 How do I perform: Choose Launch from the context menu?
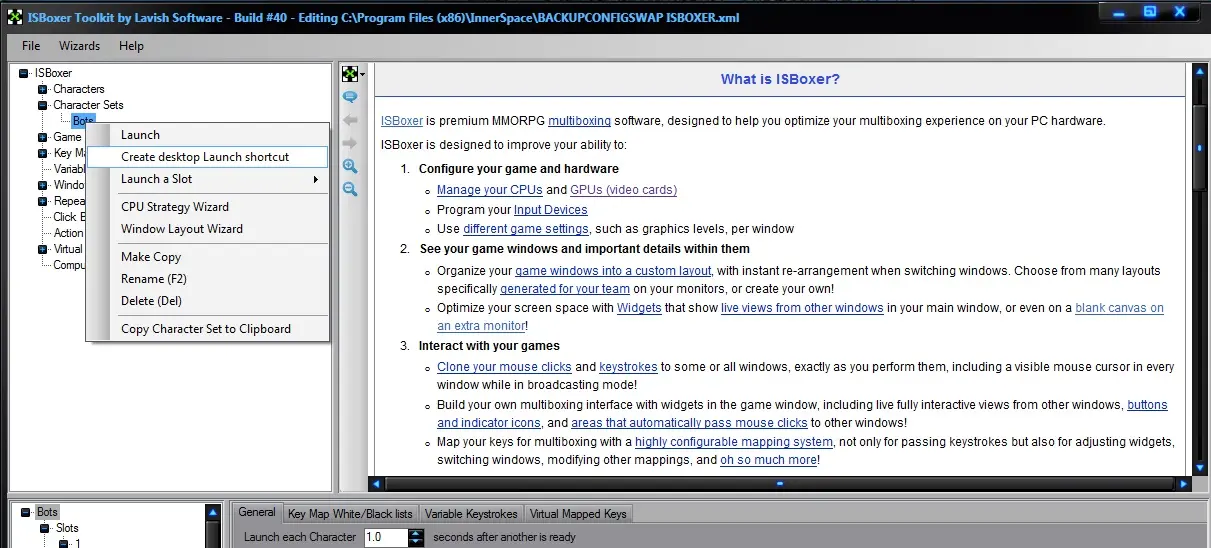[x=208, y=135]
